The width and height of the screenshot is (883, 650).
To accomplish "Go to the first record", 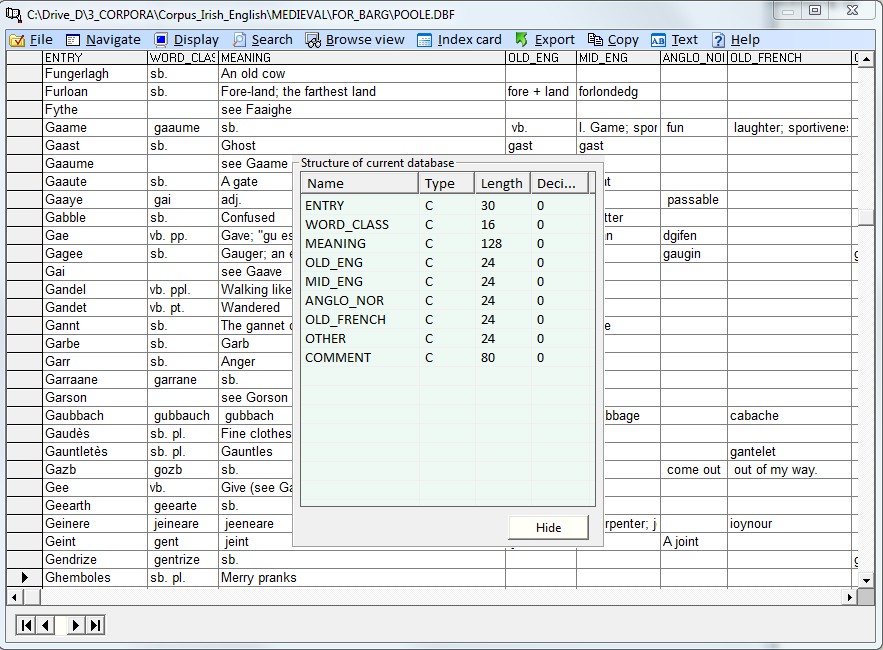I will point(26,625).
